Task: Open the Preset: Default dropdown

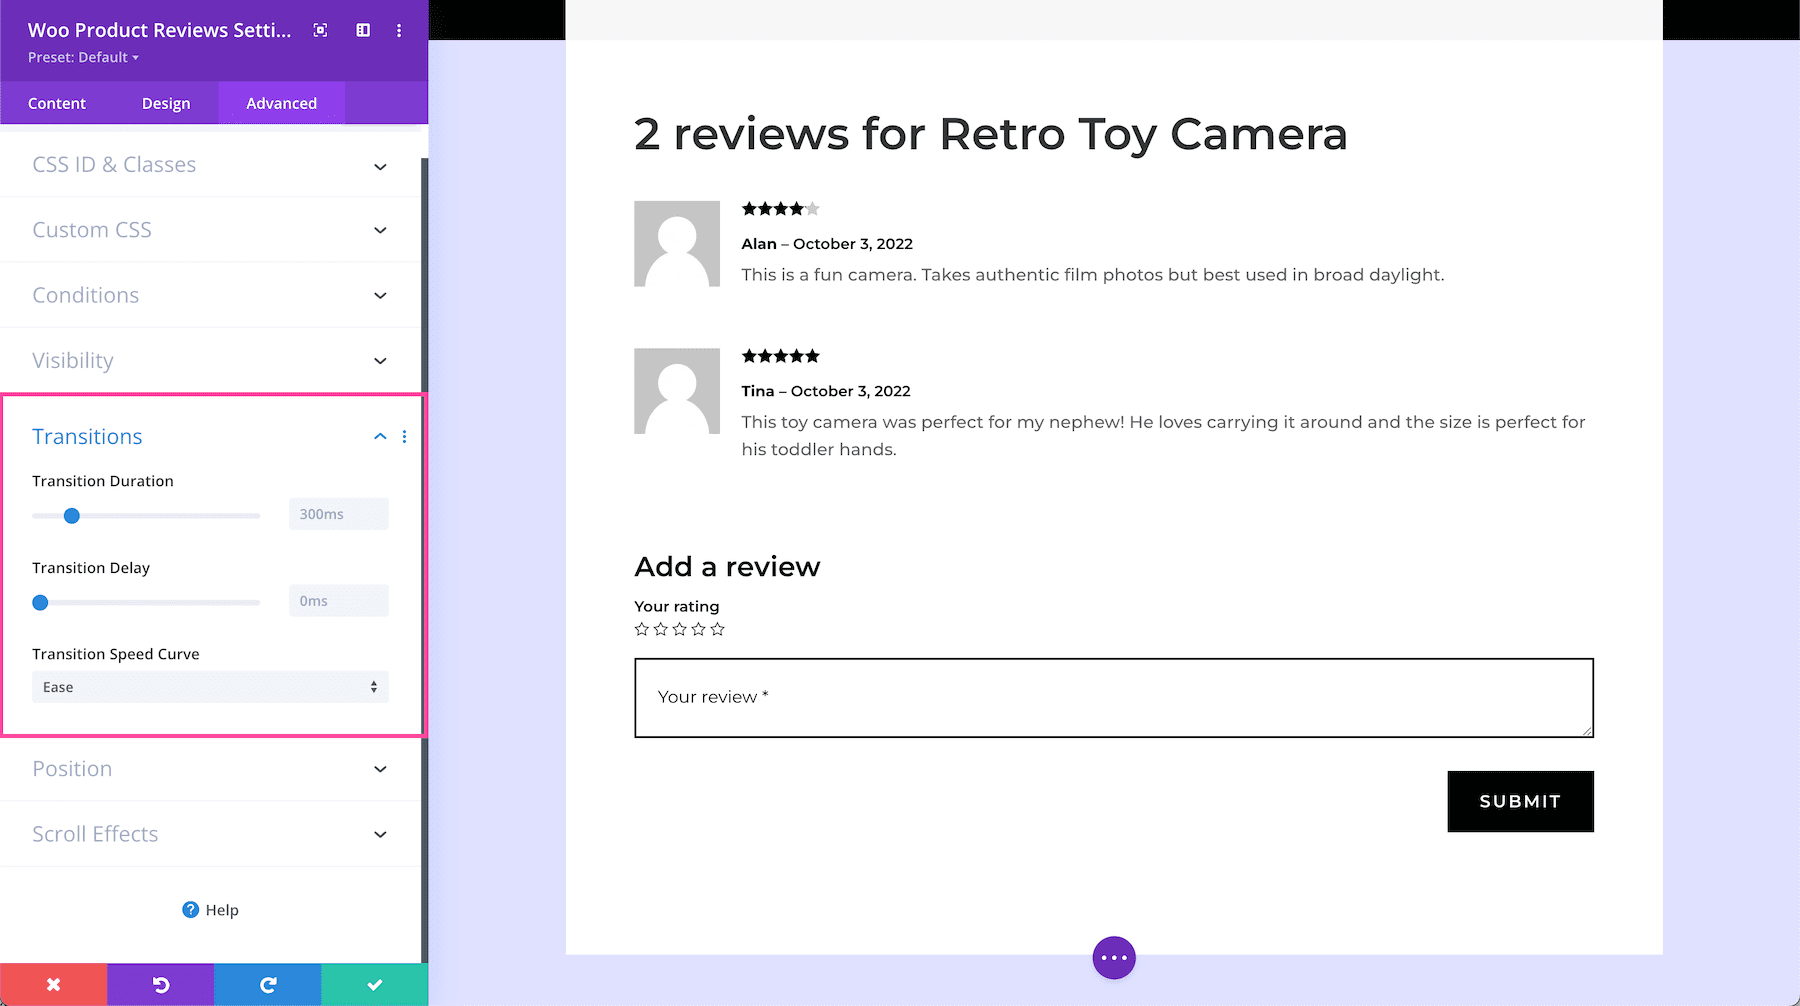Action: pyautogui.click(x=84, y=58)
